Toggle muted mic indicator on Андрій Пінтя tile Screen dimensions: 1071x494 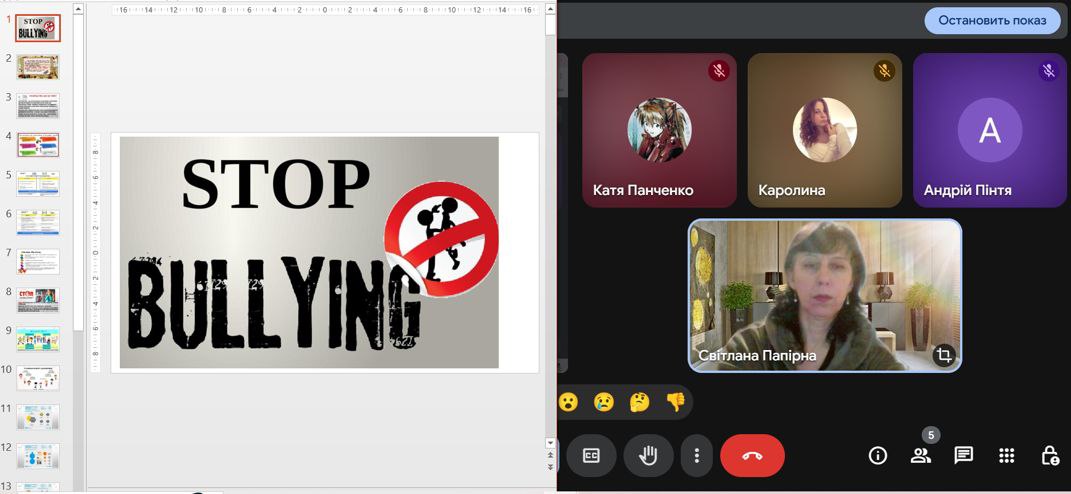pos(1048,71)
